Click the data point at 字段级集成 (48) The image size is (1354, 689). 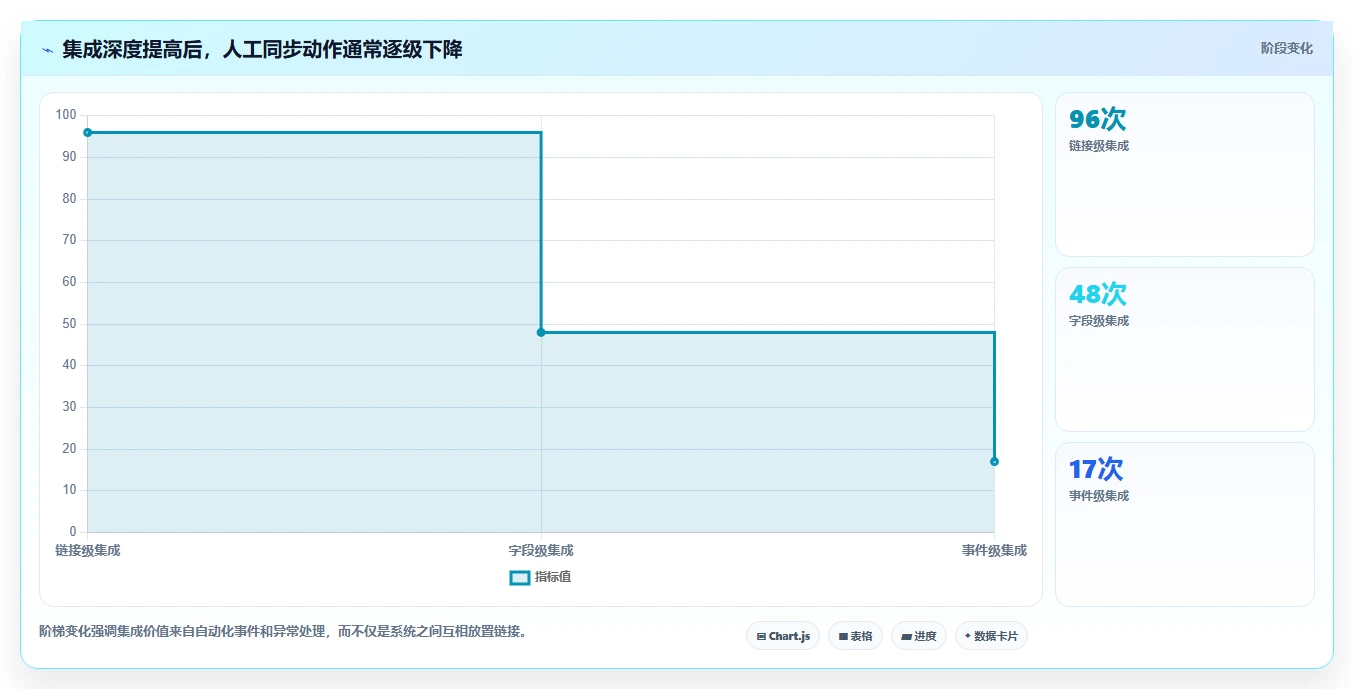[x=541, y=332]
